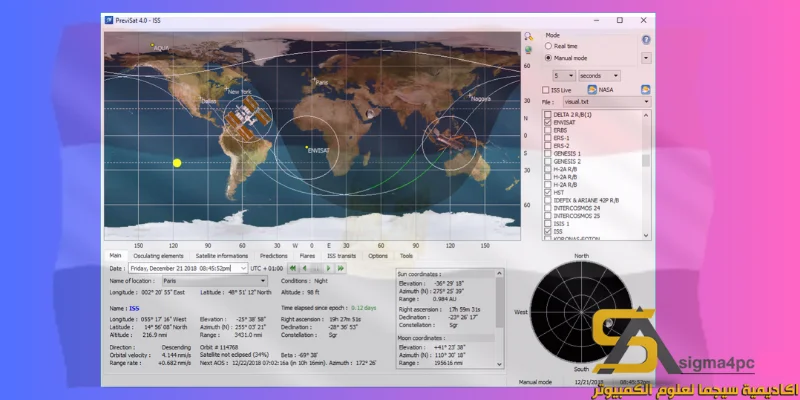Click the fast rewind double-arrow button
The image size is (800, 400).
[x=292, y=268]
